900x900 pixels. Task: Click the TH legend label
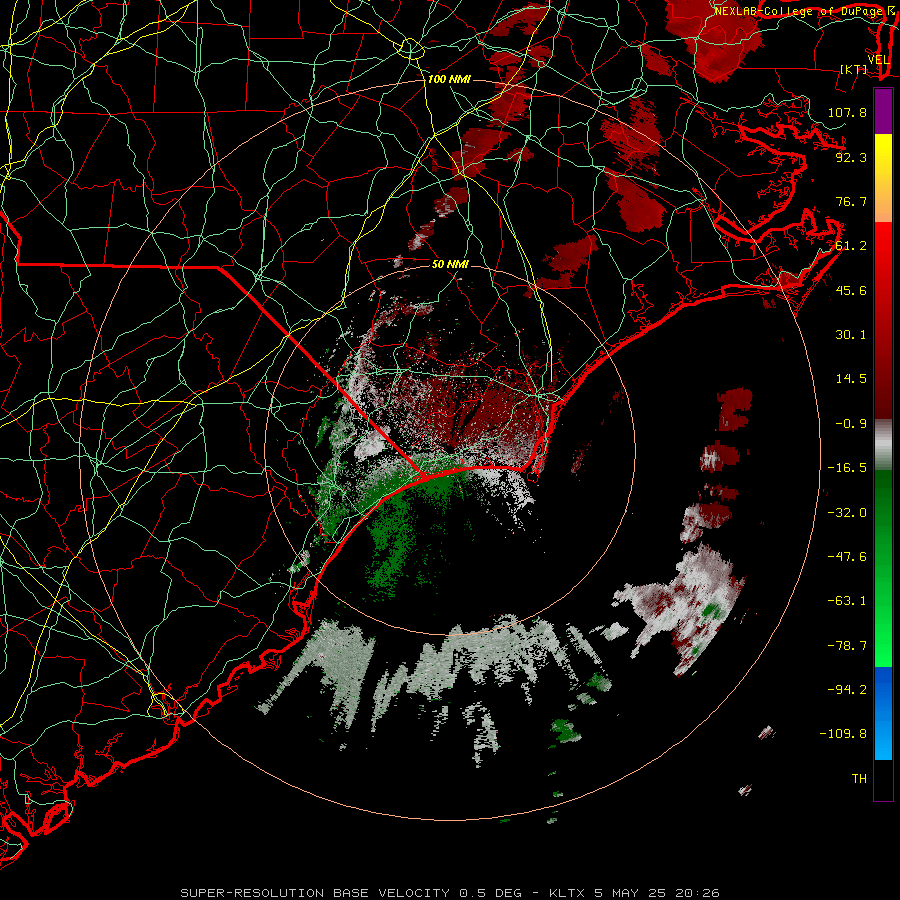pyautogui.click(x=859, y=779)
